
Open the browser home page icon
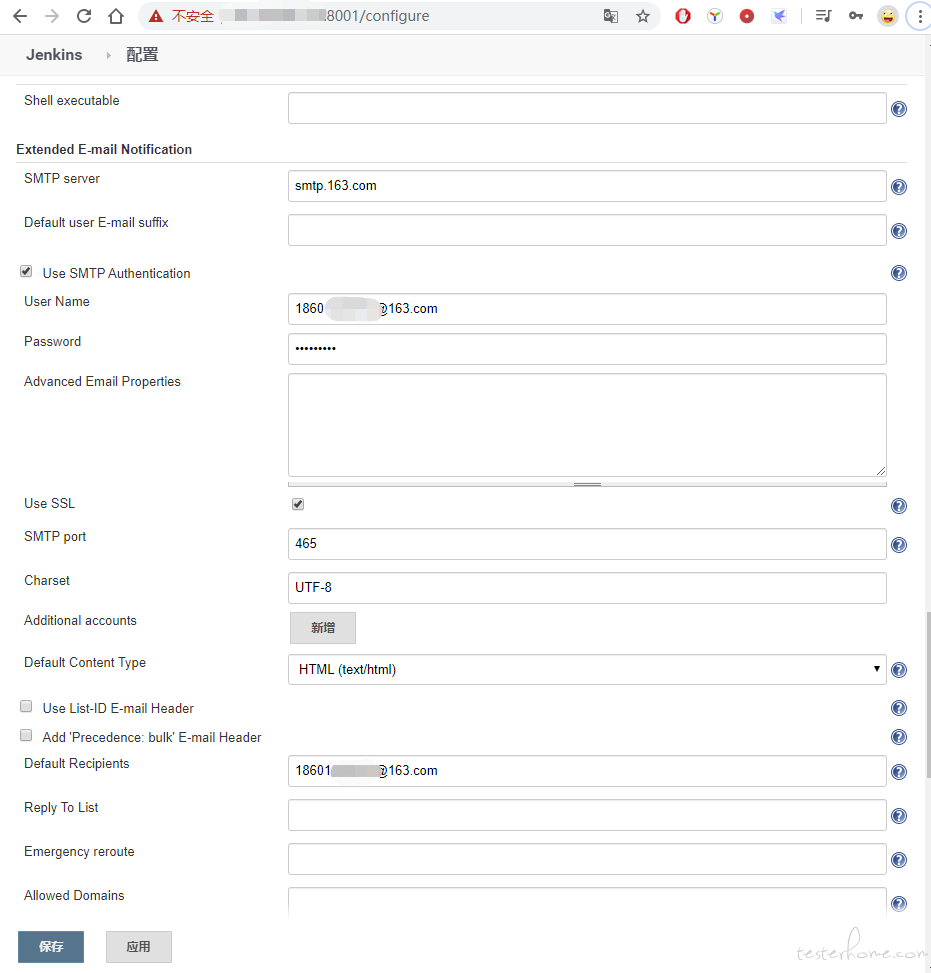(116, 16)
